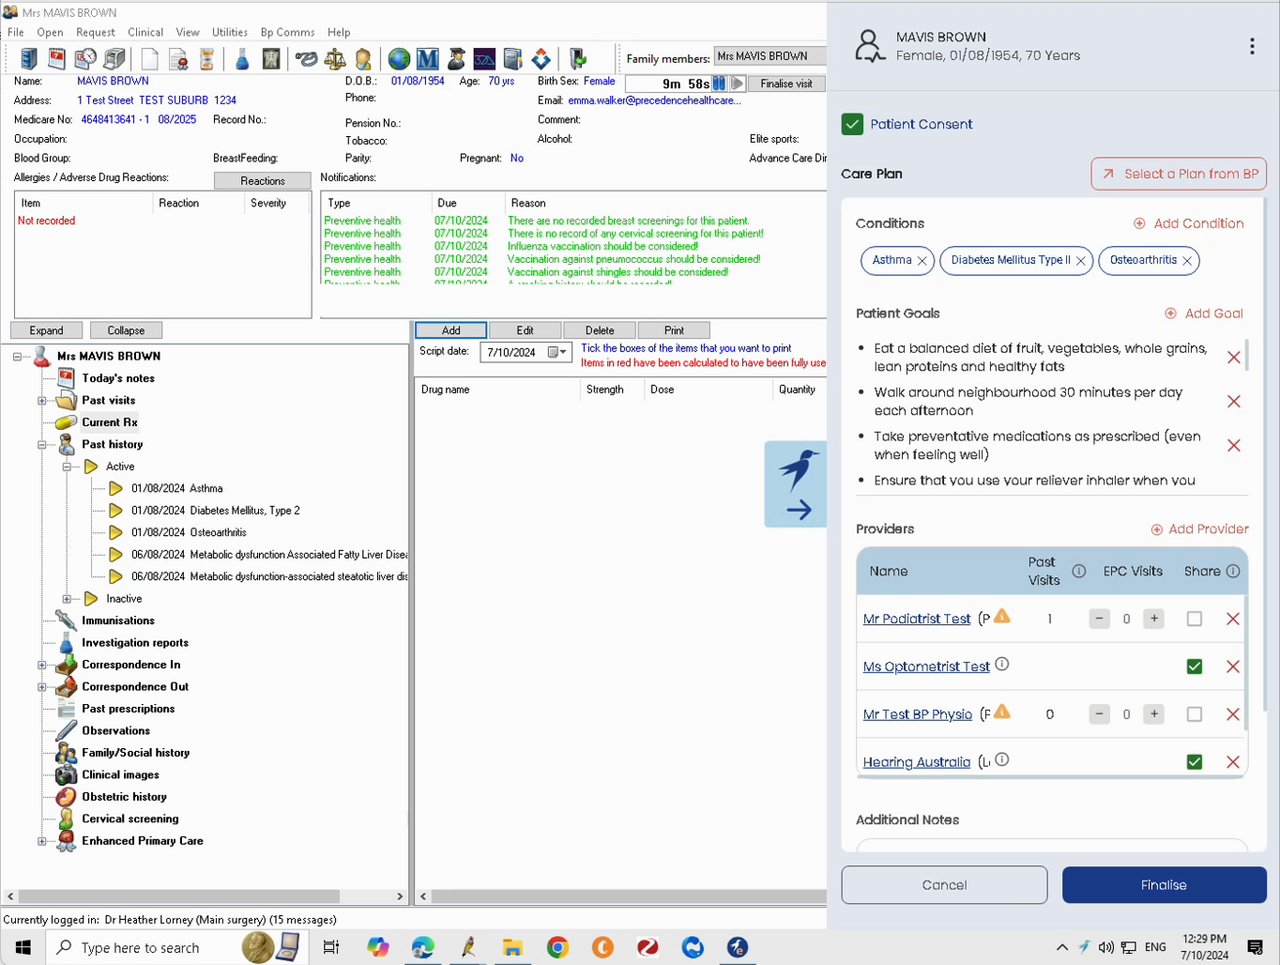The width and height of the screenshot is (1280, 965).
Task: Toggle the Patient Consent checkbox
Action: (x=852, y=124)
